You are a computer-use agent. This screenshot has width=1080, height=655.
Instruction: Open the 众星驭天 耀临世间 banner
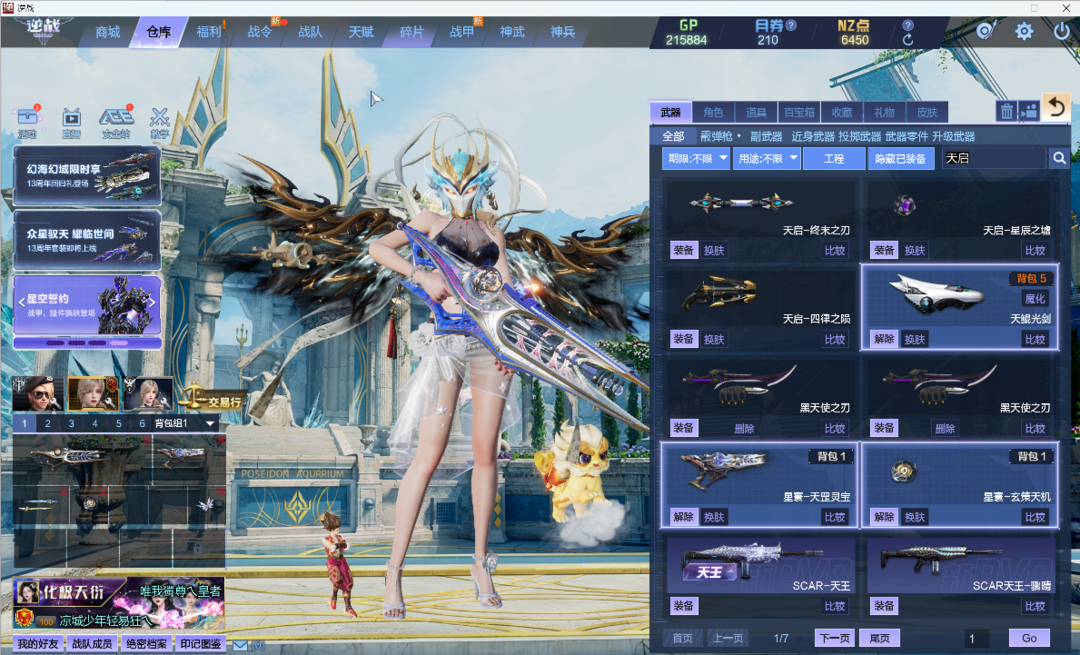pyautogui.click(x=87, y=240)
